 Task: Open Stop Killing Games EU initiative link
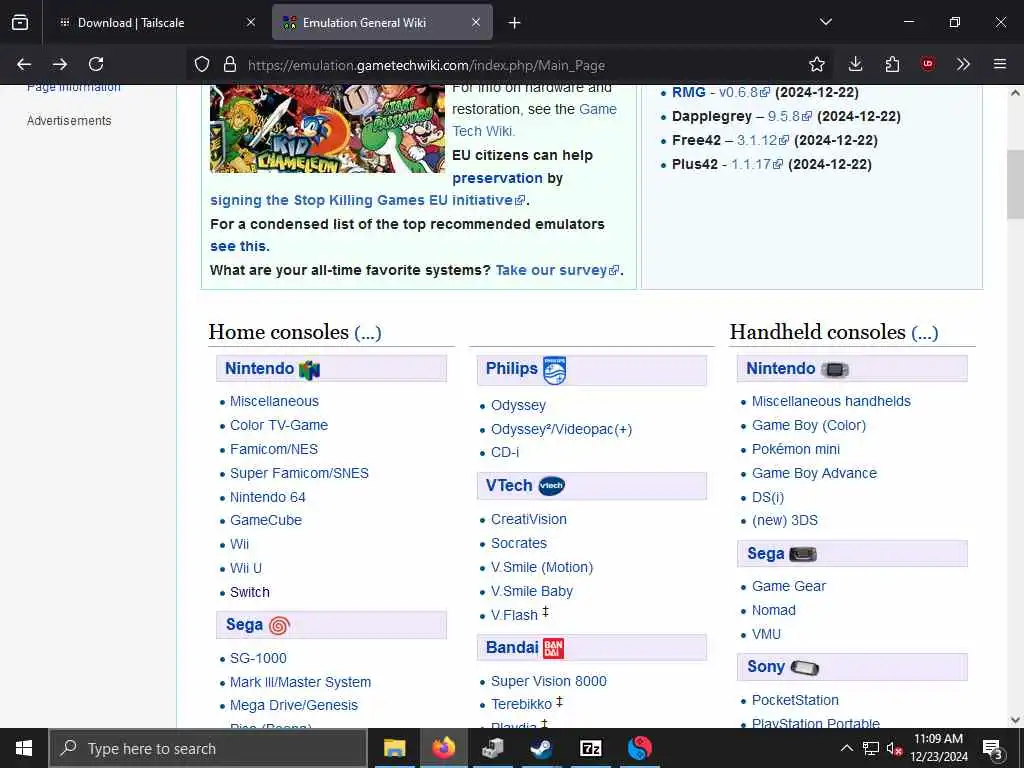pos(368,200)
